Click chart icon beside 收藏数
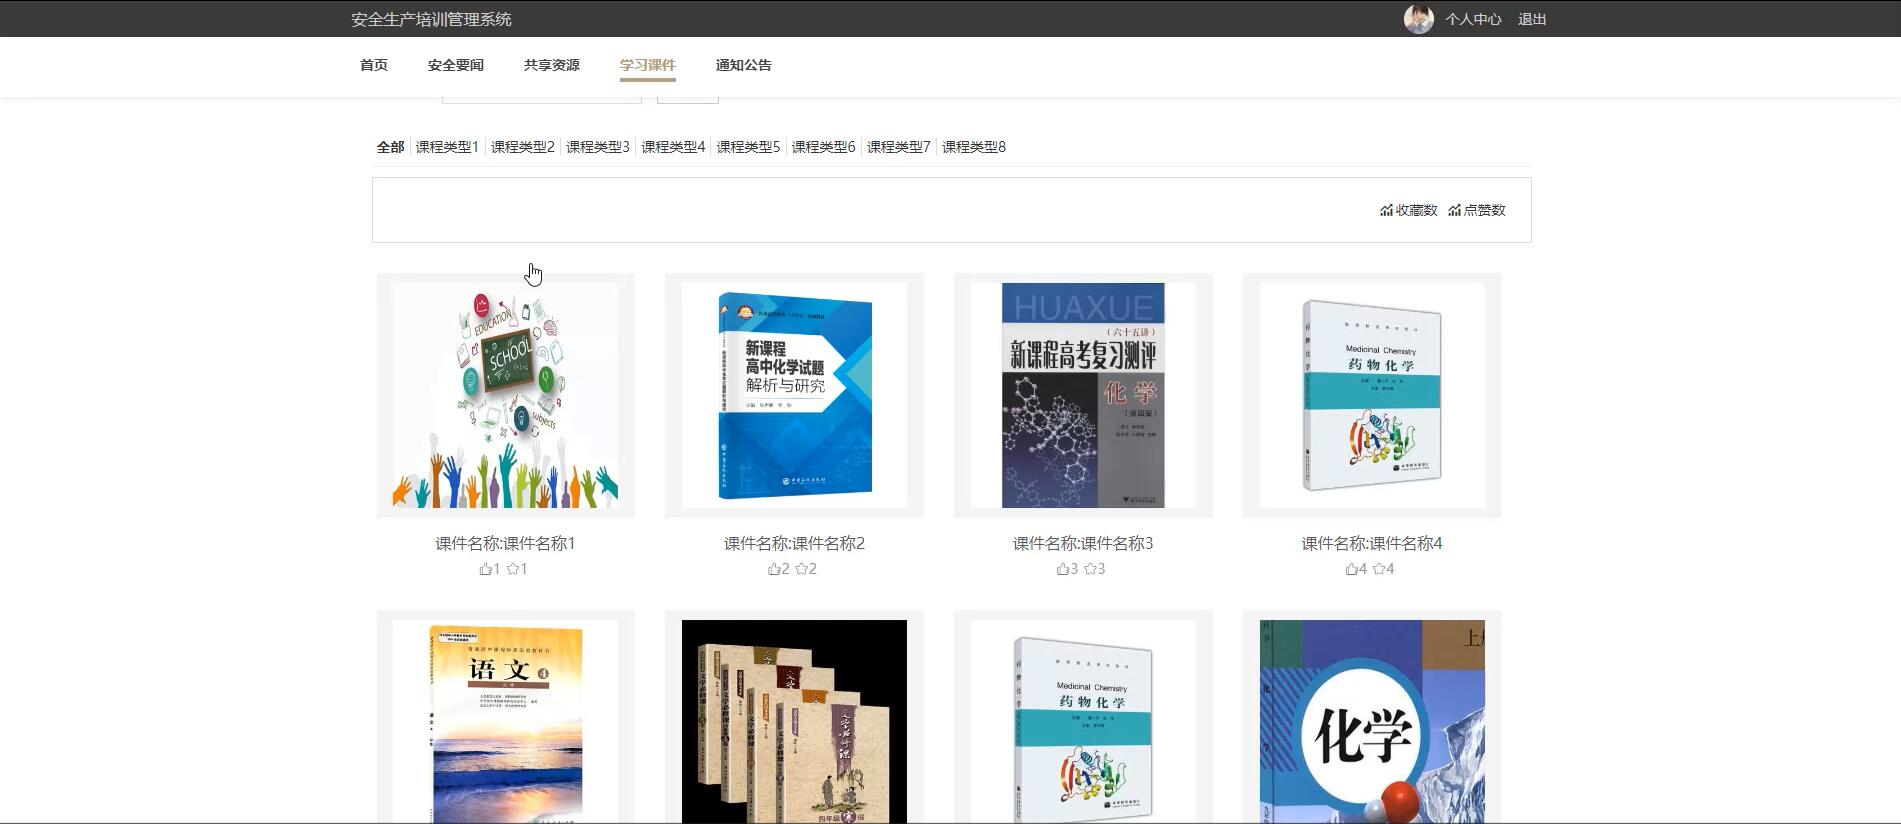 (x=1386, y=210)
